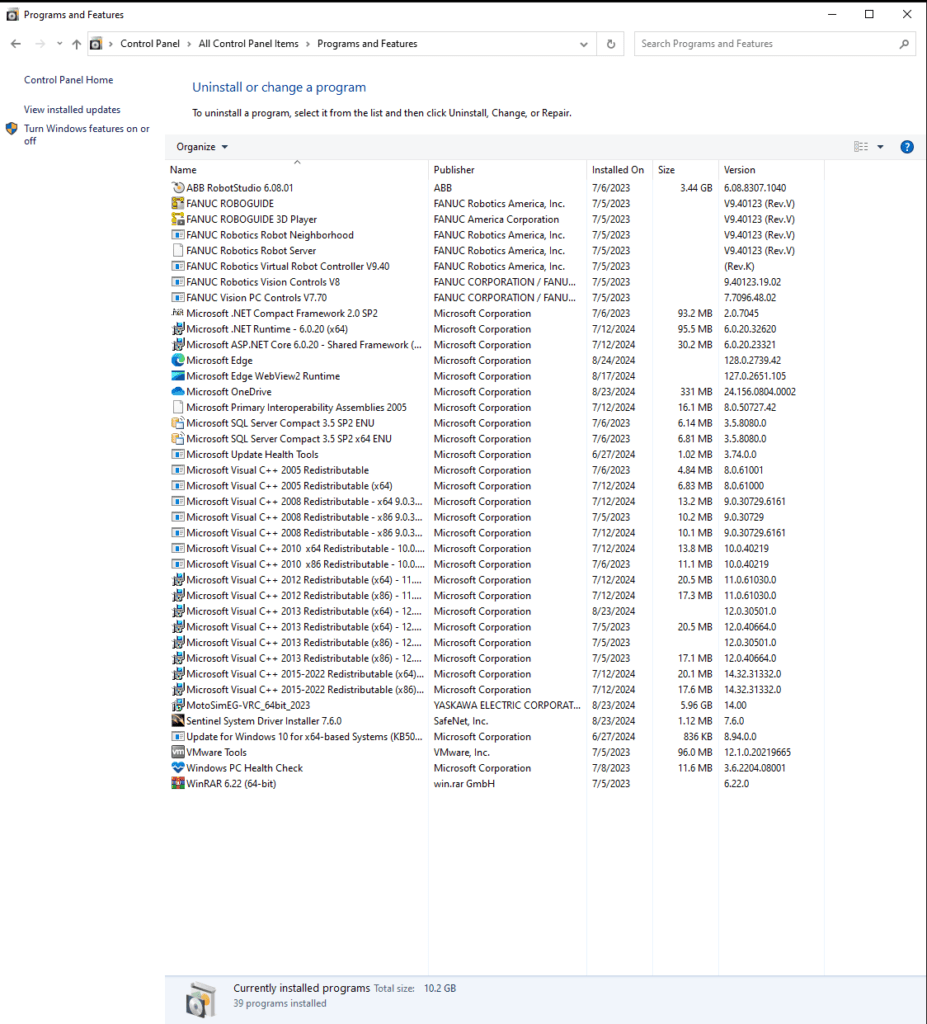Click the ABB RobotStudio 6.08.01 icon

pos(178,187)
